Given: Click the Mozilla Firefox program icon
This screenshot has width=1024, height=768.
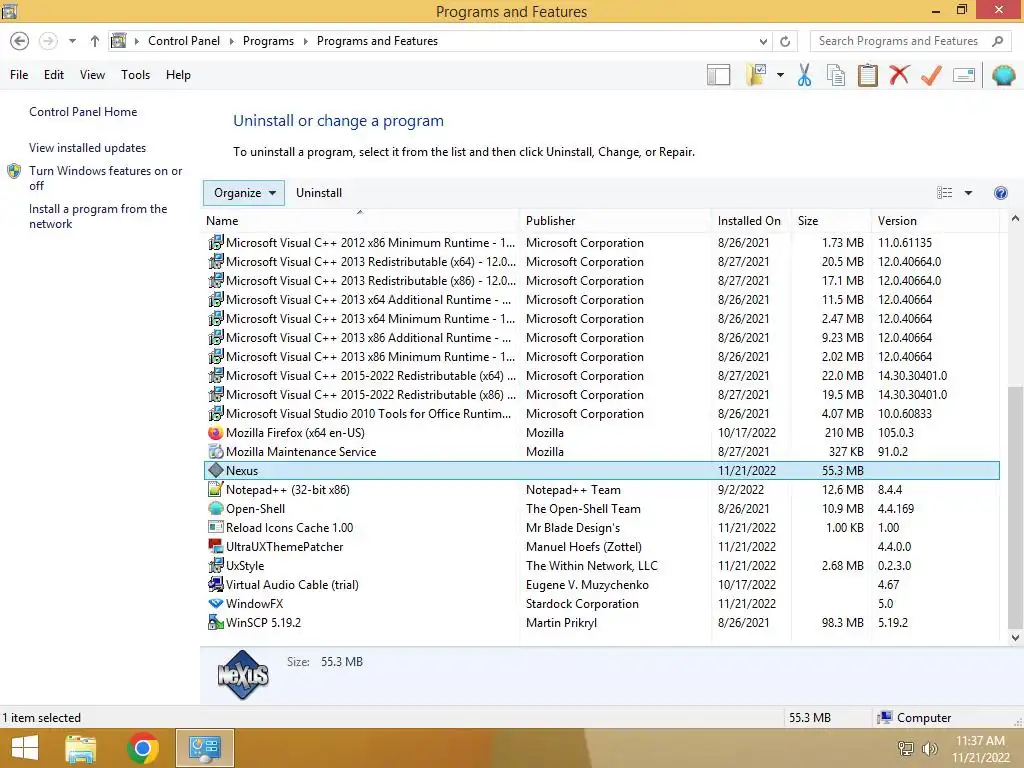Looking at the screenshot, I should 216,433.
